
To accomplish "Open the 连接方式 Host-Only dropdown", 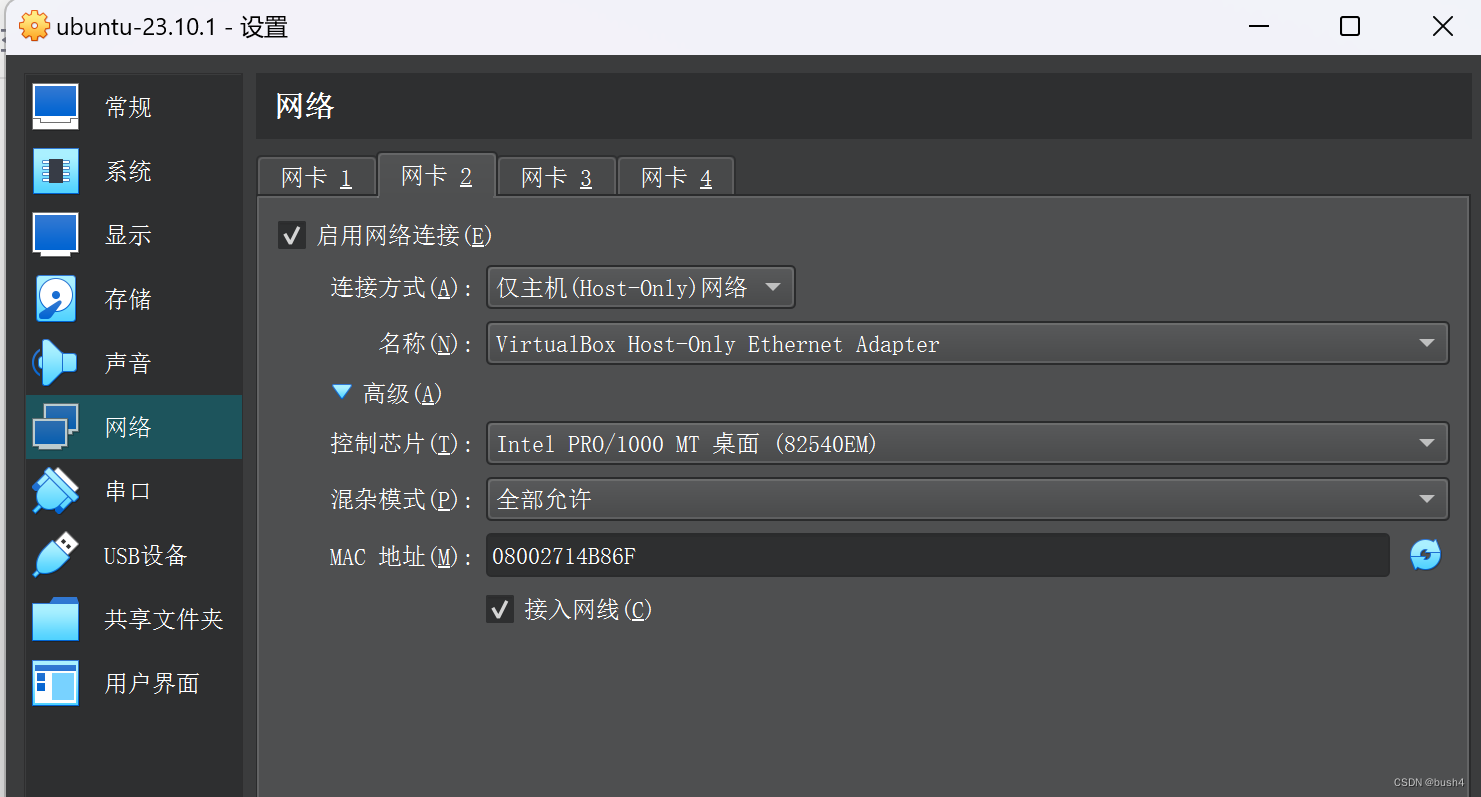I will [641, 288].
